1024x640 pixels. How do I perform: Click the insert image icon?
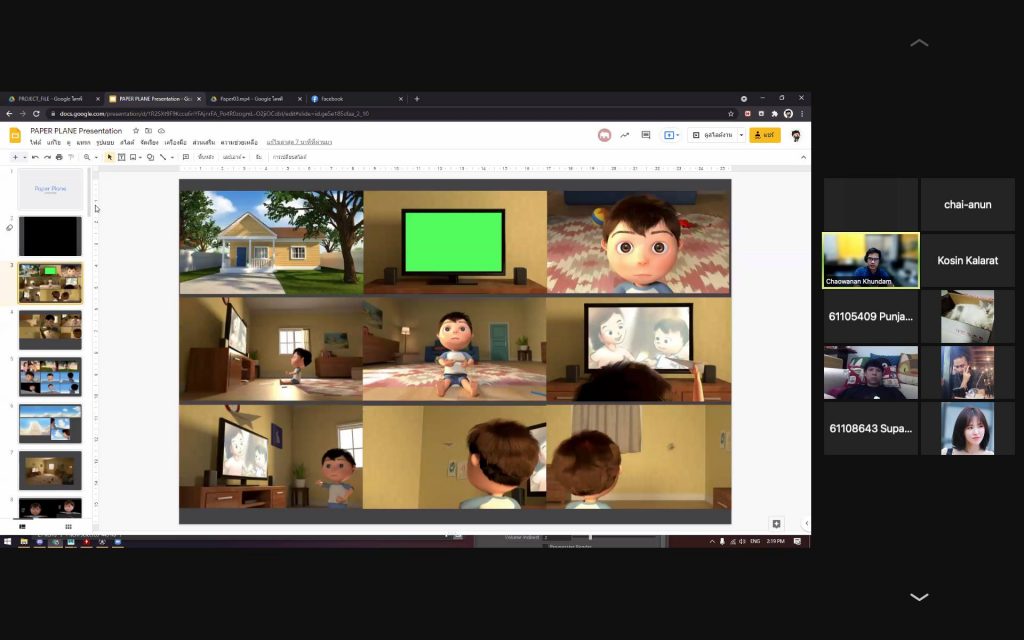[x=133, y=157]
